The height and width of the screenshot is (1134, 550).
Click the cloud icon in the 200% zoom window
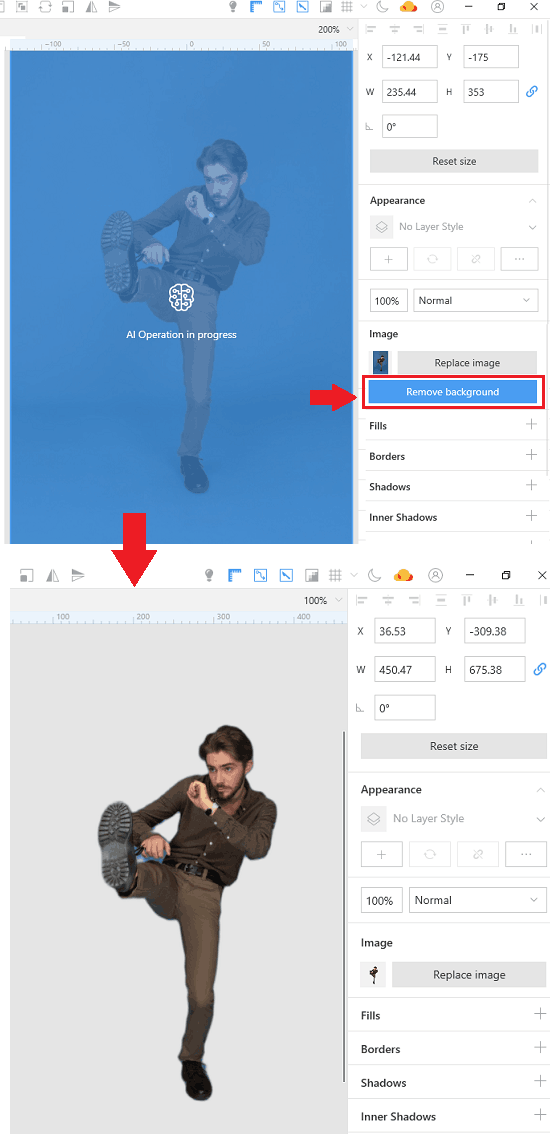click(409, 7)
